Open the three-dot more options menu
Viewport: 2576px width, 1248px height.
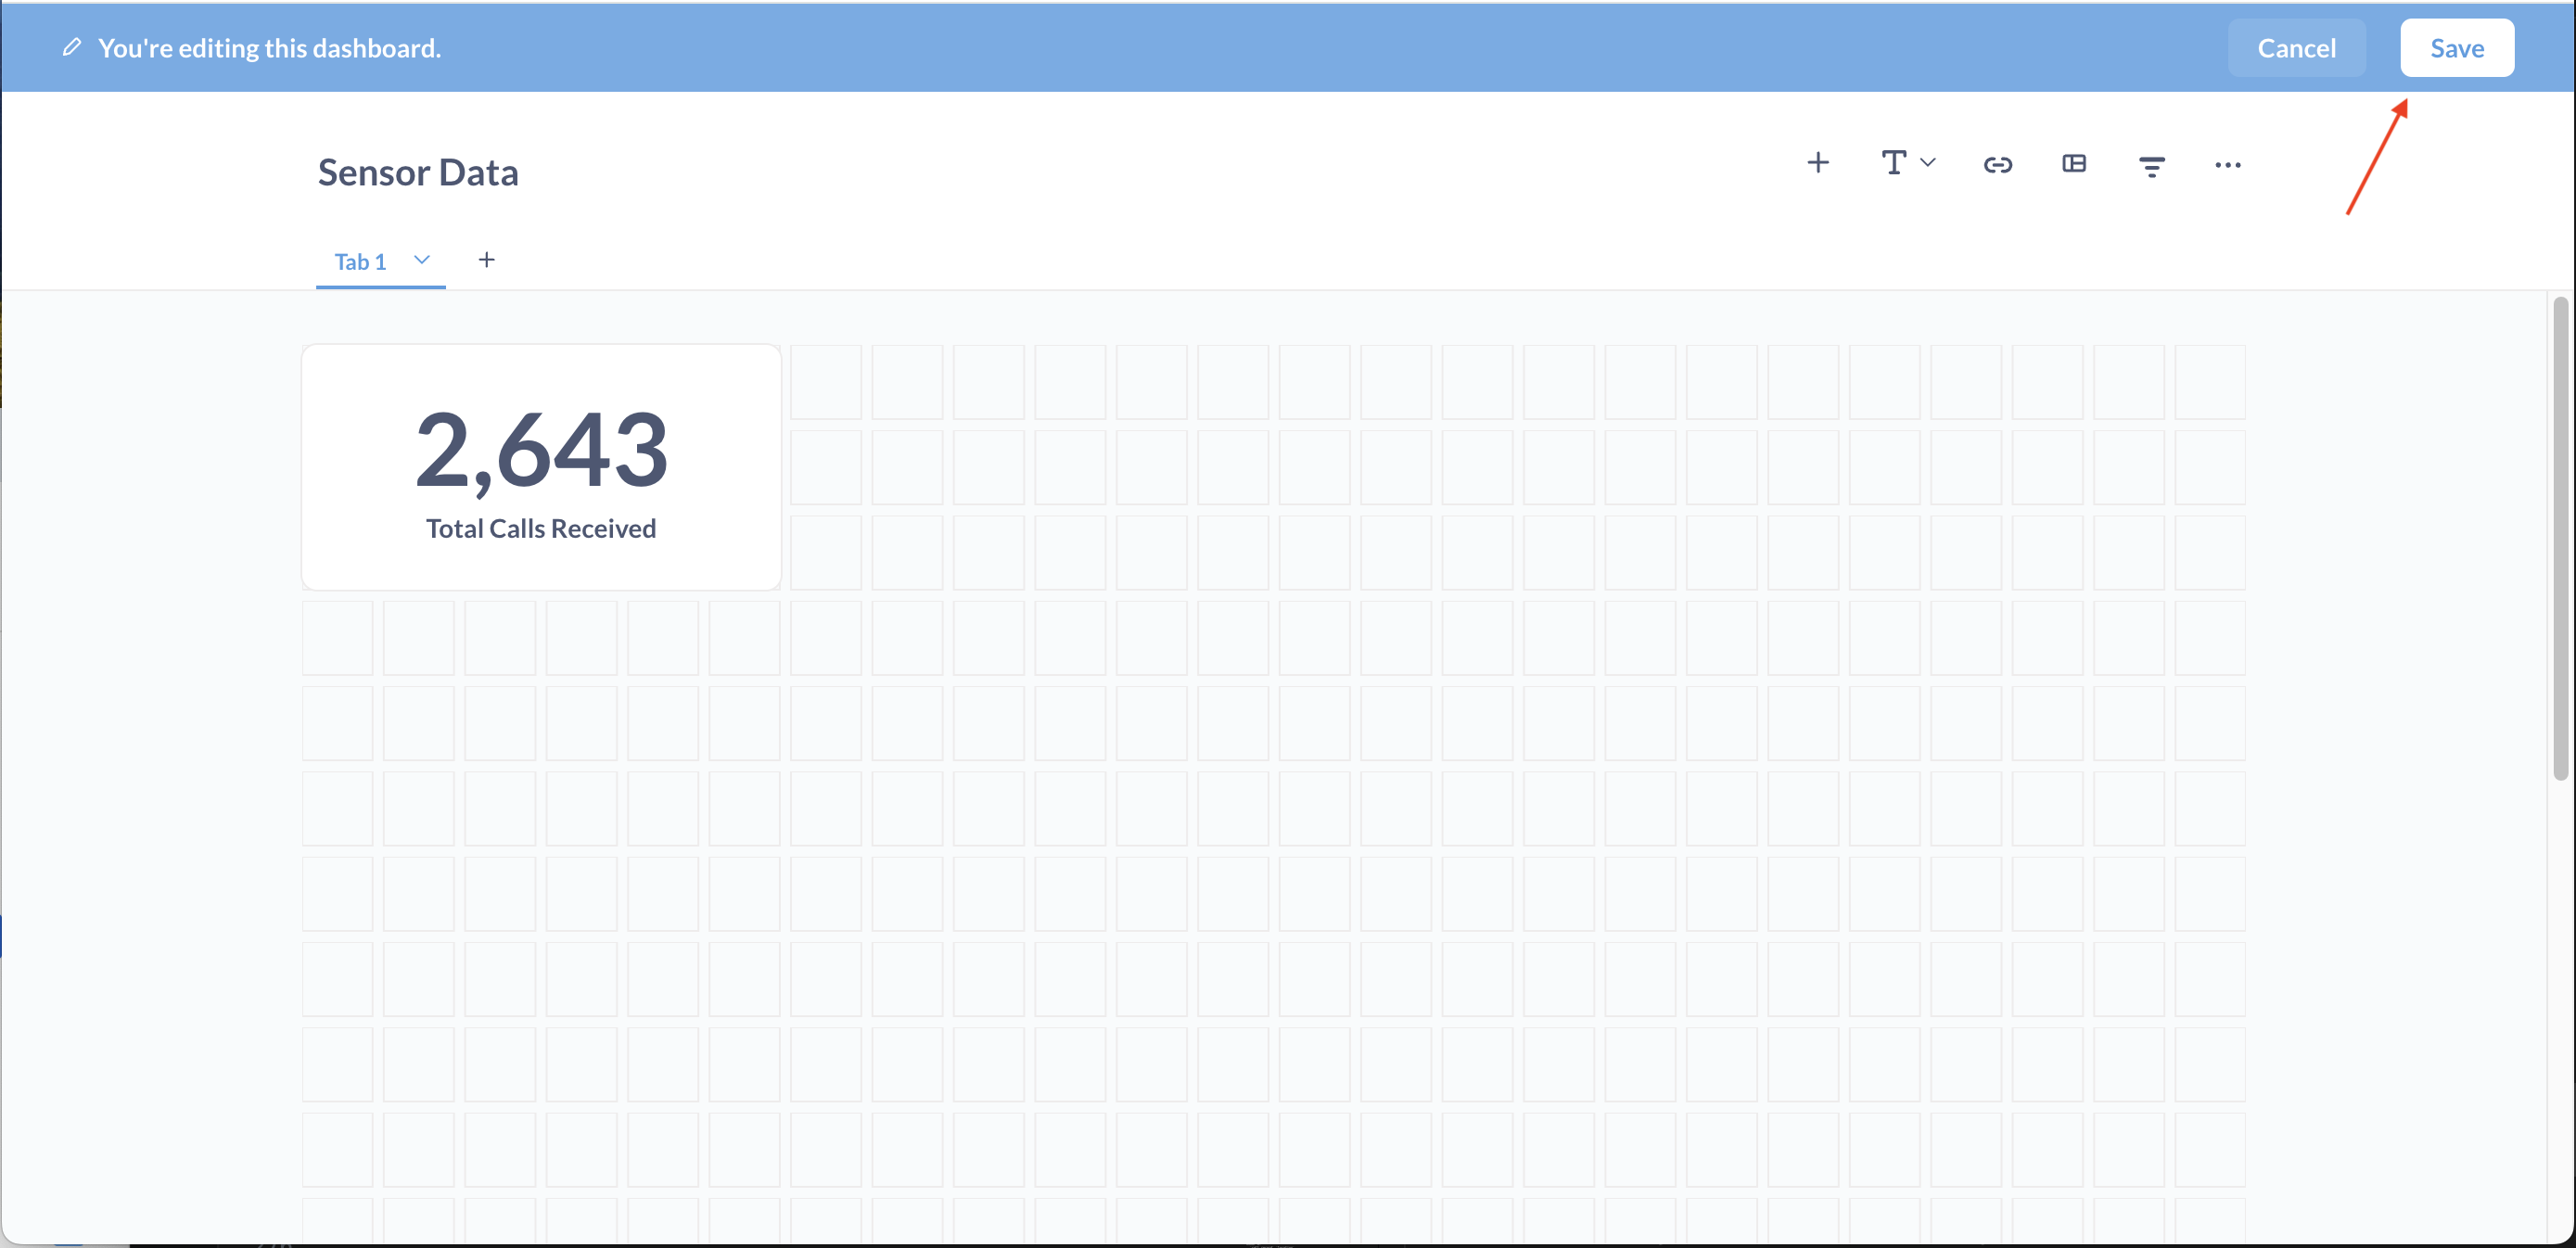[x=2227, y=165]
